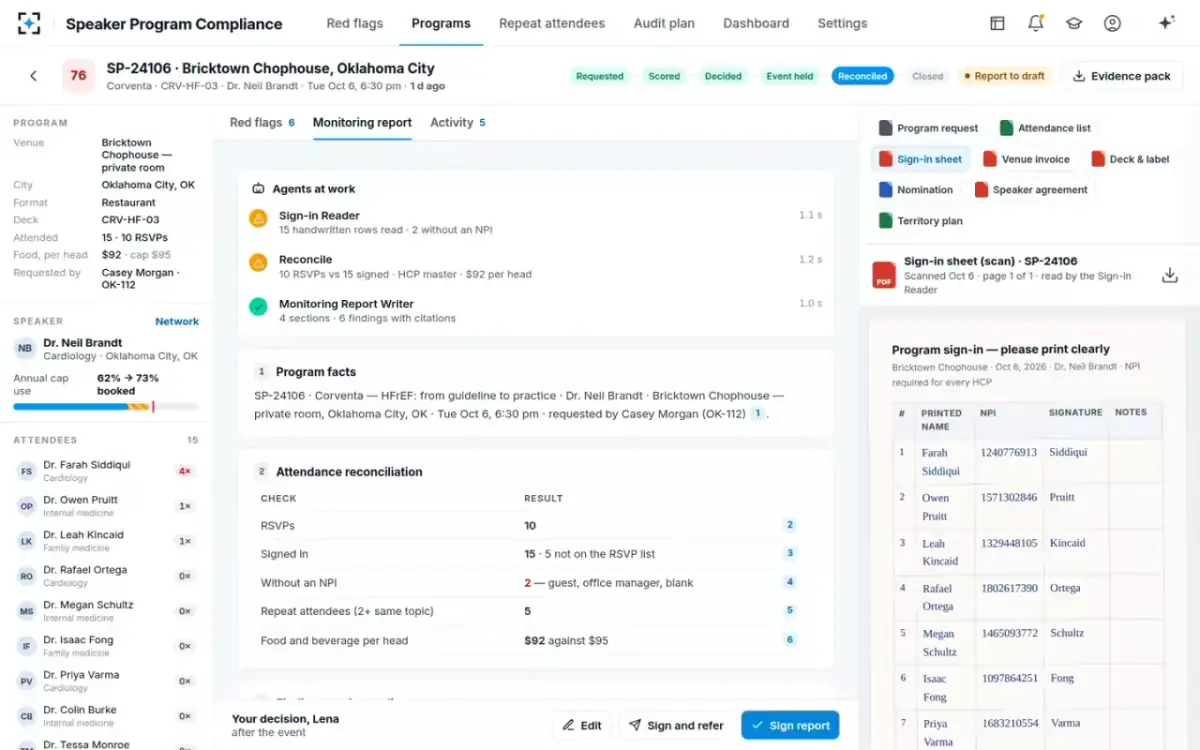The image size is (1200, 750).
Task: Select the Event held stage chip
Action: click(x=789, y=76)
